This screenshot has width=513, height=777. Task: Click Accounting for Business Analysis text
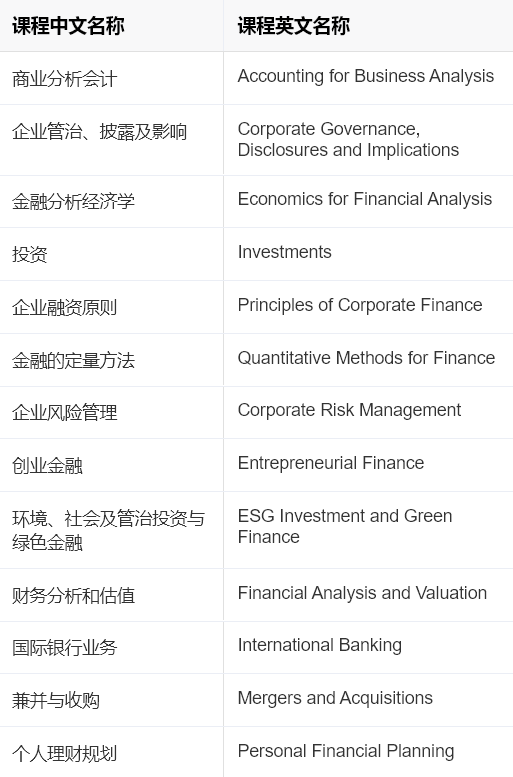coord(366,76)
